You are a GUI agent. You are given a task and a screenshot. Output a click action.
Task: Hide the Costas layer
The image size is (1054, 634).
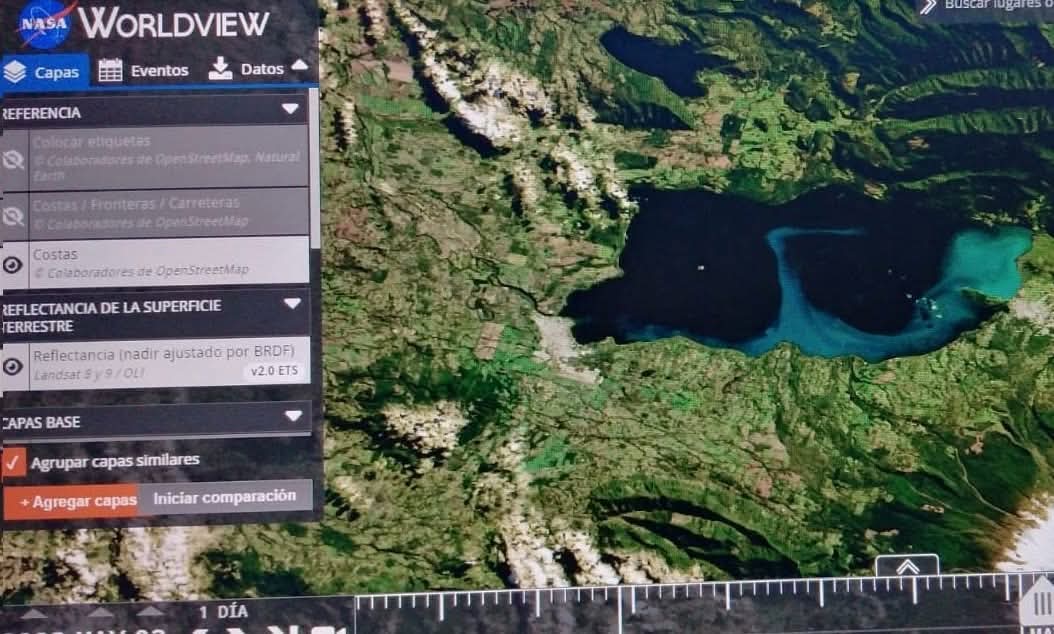(13, 265)
